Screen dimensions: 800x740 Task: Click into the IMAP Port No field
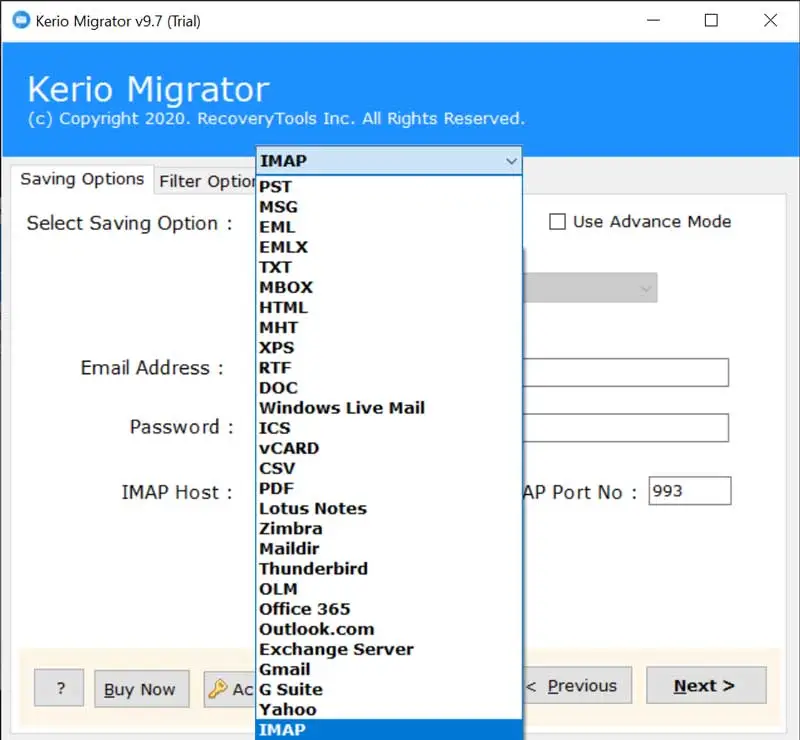point(689,491)
